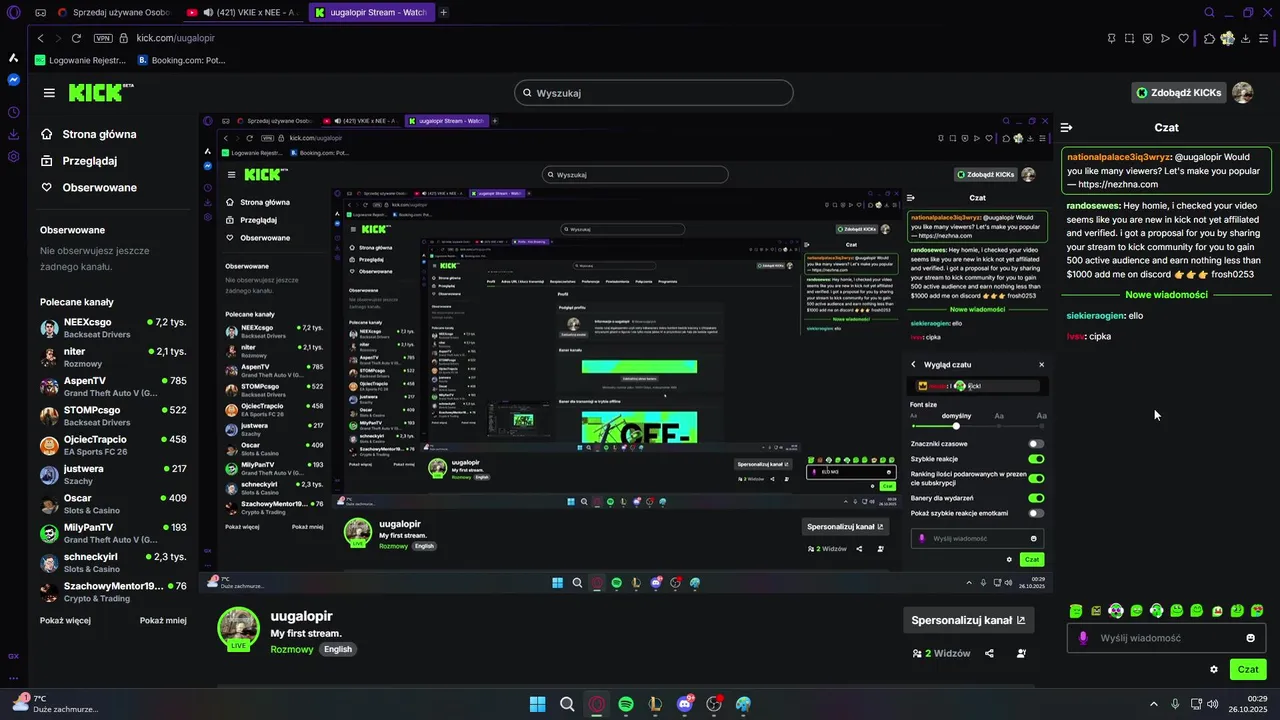Open the NEEXcsgo recommended channel
The width and height of the screenshot is (1280, 720).
point(113,328)
